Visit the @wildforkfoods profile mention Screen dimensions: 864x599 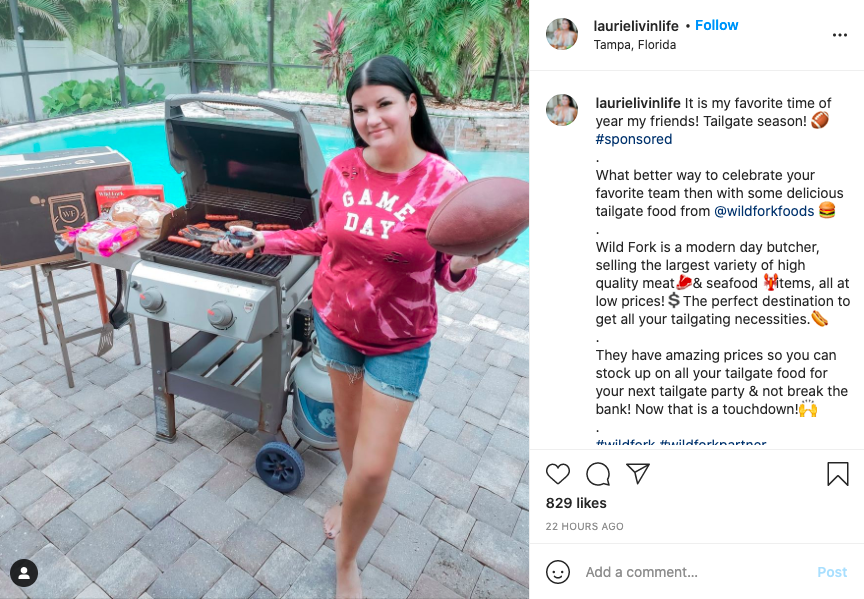point(764,211)
